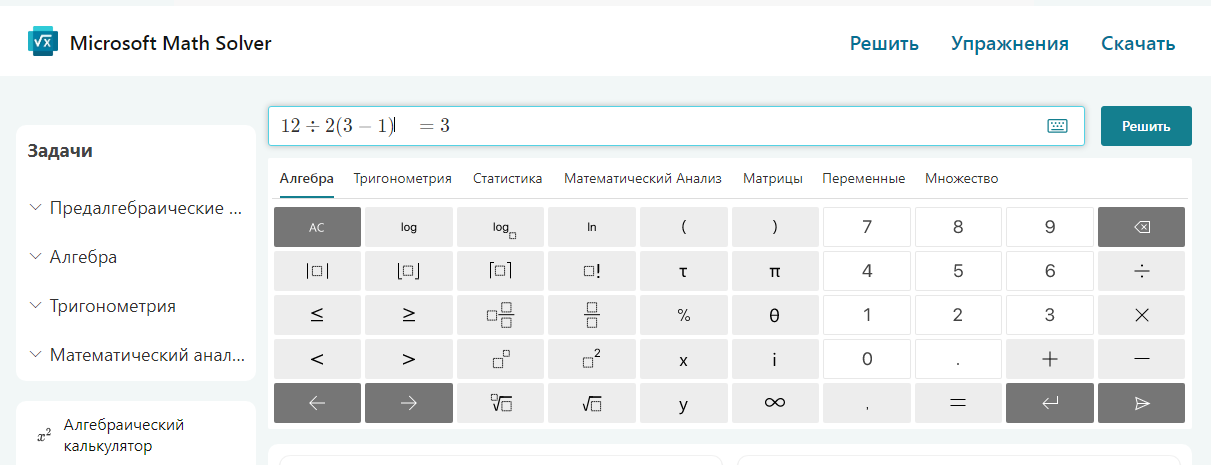This screenshot has height=465, width=1211.
Task: Expand the Тригонометрия tasks section
Action: click(112, 306)
